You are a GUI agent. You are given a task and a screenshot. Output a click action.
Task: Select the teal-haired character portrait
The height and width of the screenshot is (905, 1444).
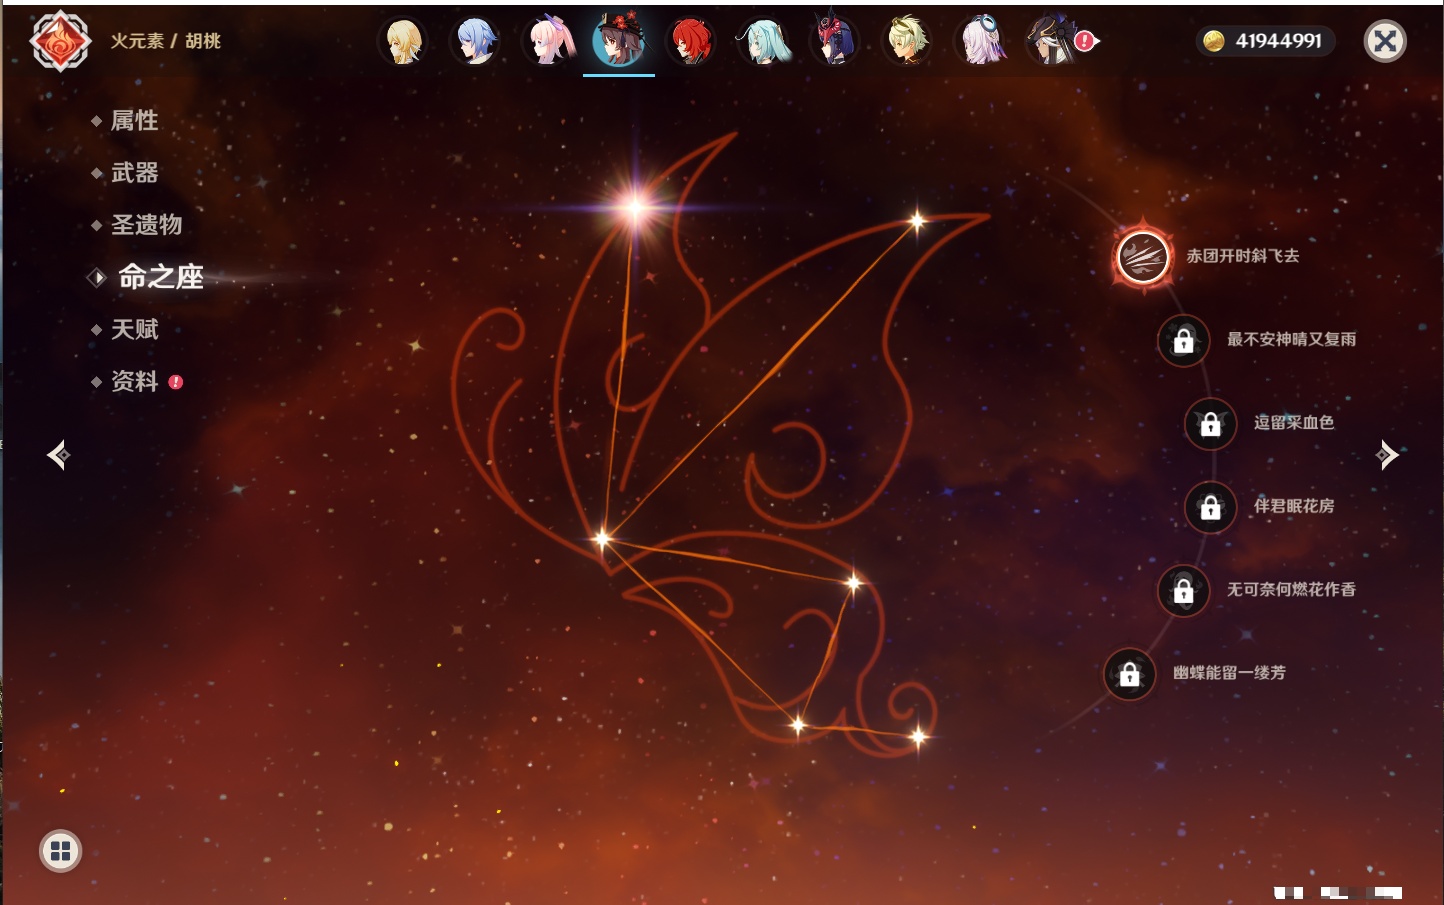763,42
